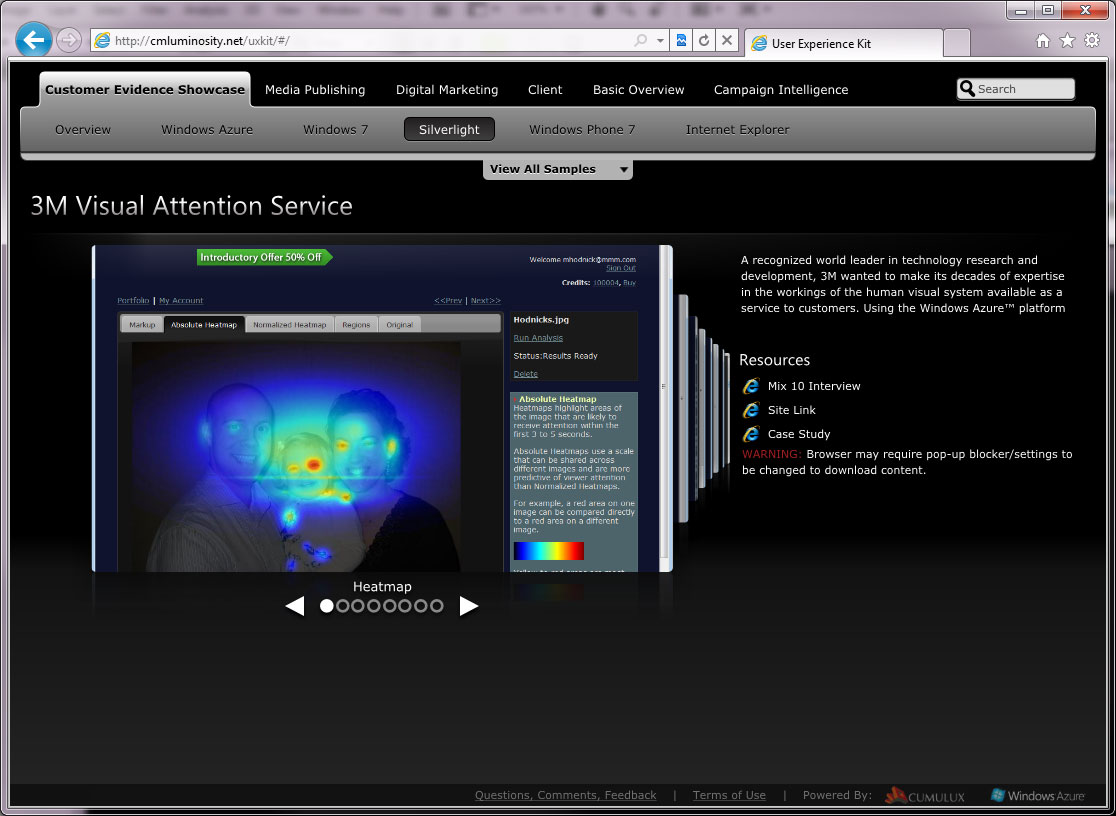Click the Absolute Heatmap tab in screenshot
1116x816 pixels.
204,325
